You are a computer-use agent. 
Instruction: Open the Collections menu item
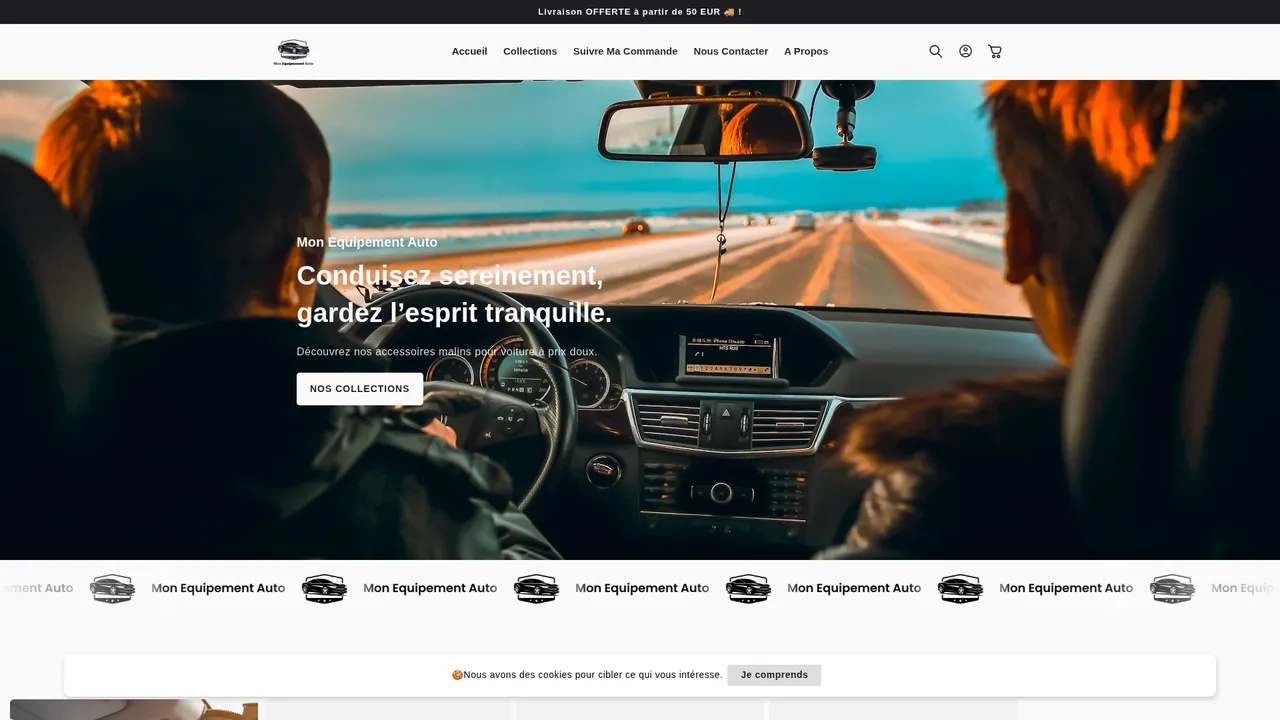click(x=530, y=51)
